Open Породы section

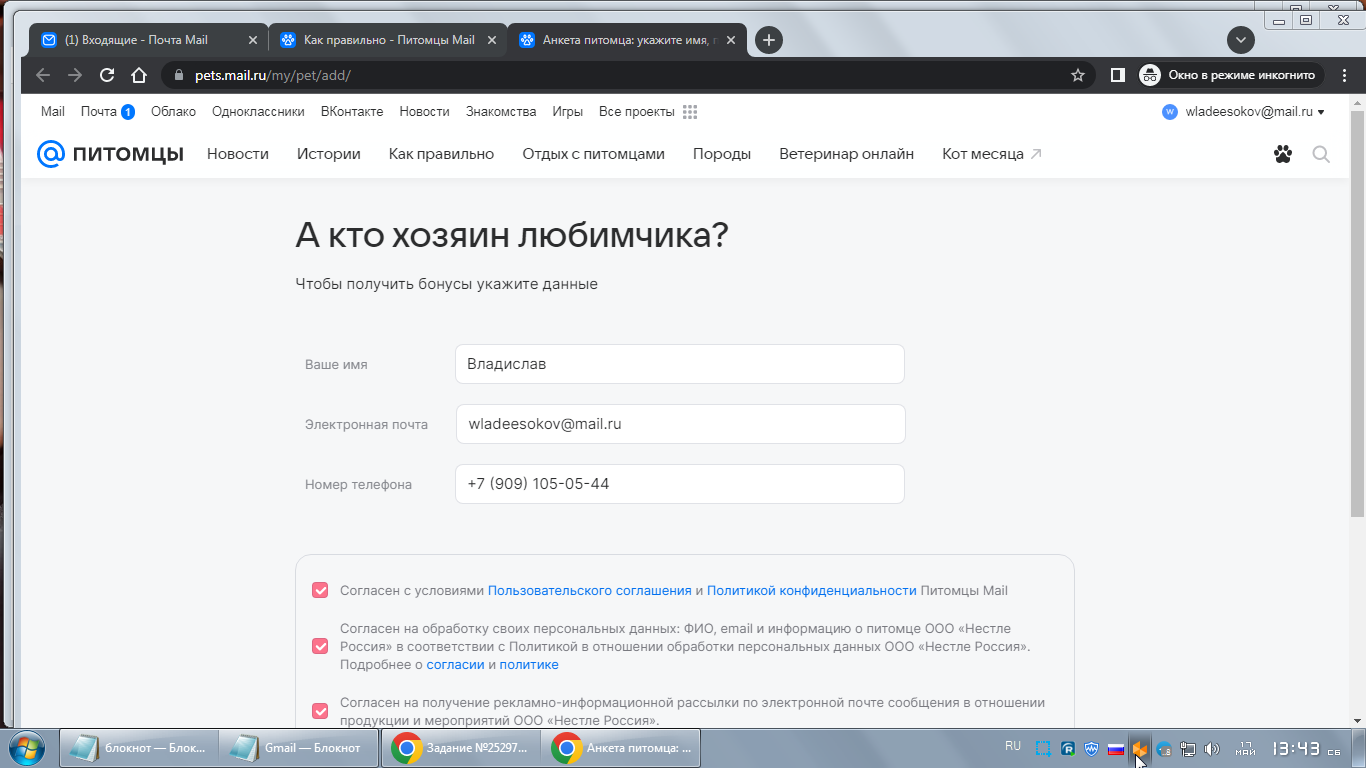(722, 154)
